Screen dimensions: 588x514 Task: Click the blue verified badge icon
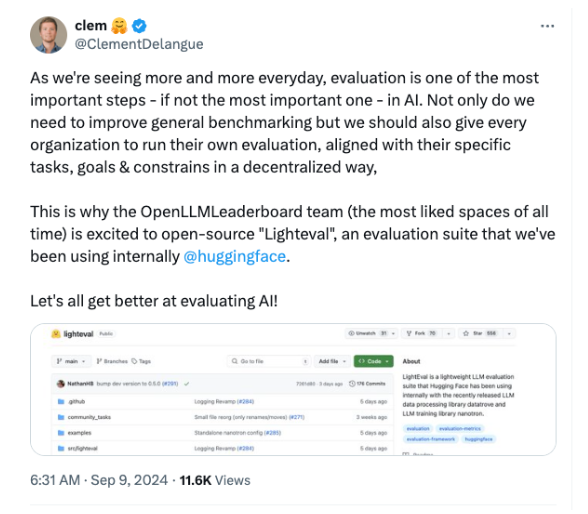[139, 26]
